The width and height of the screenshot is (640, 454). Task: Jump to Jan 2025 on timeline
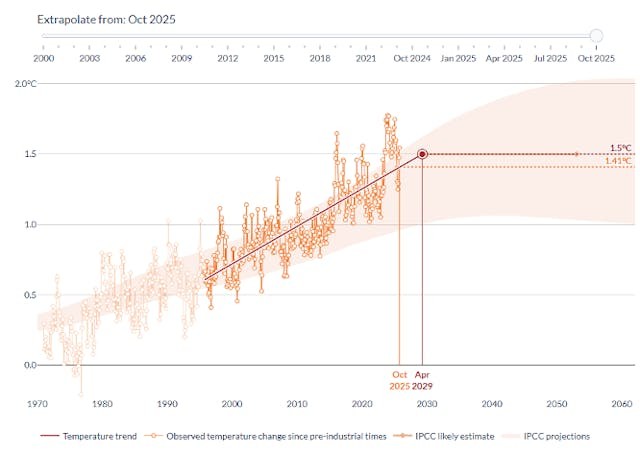(458, 58)
